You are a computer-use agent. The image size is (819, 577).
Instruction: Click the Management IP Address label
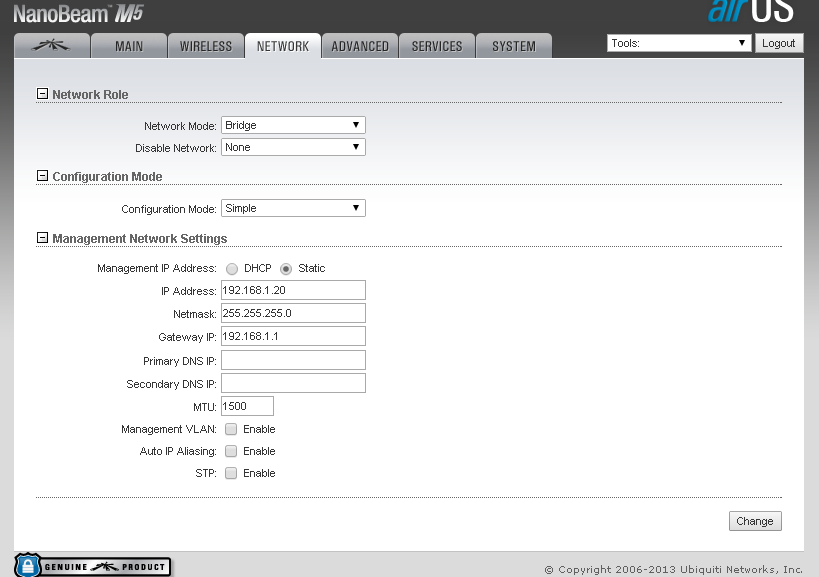(157, 268)
